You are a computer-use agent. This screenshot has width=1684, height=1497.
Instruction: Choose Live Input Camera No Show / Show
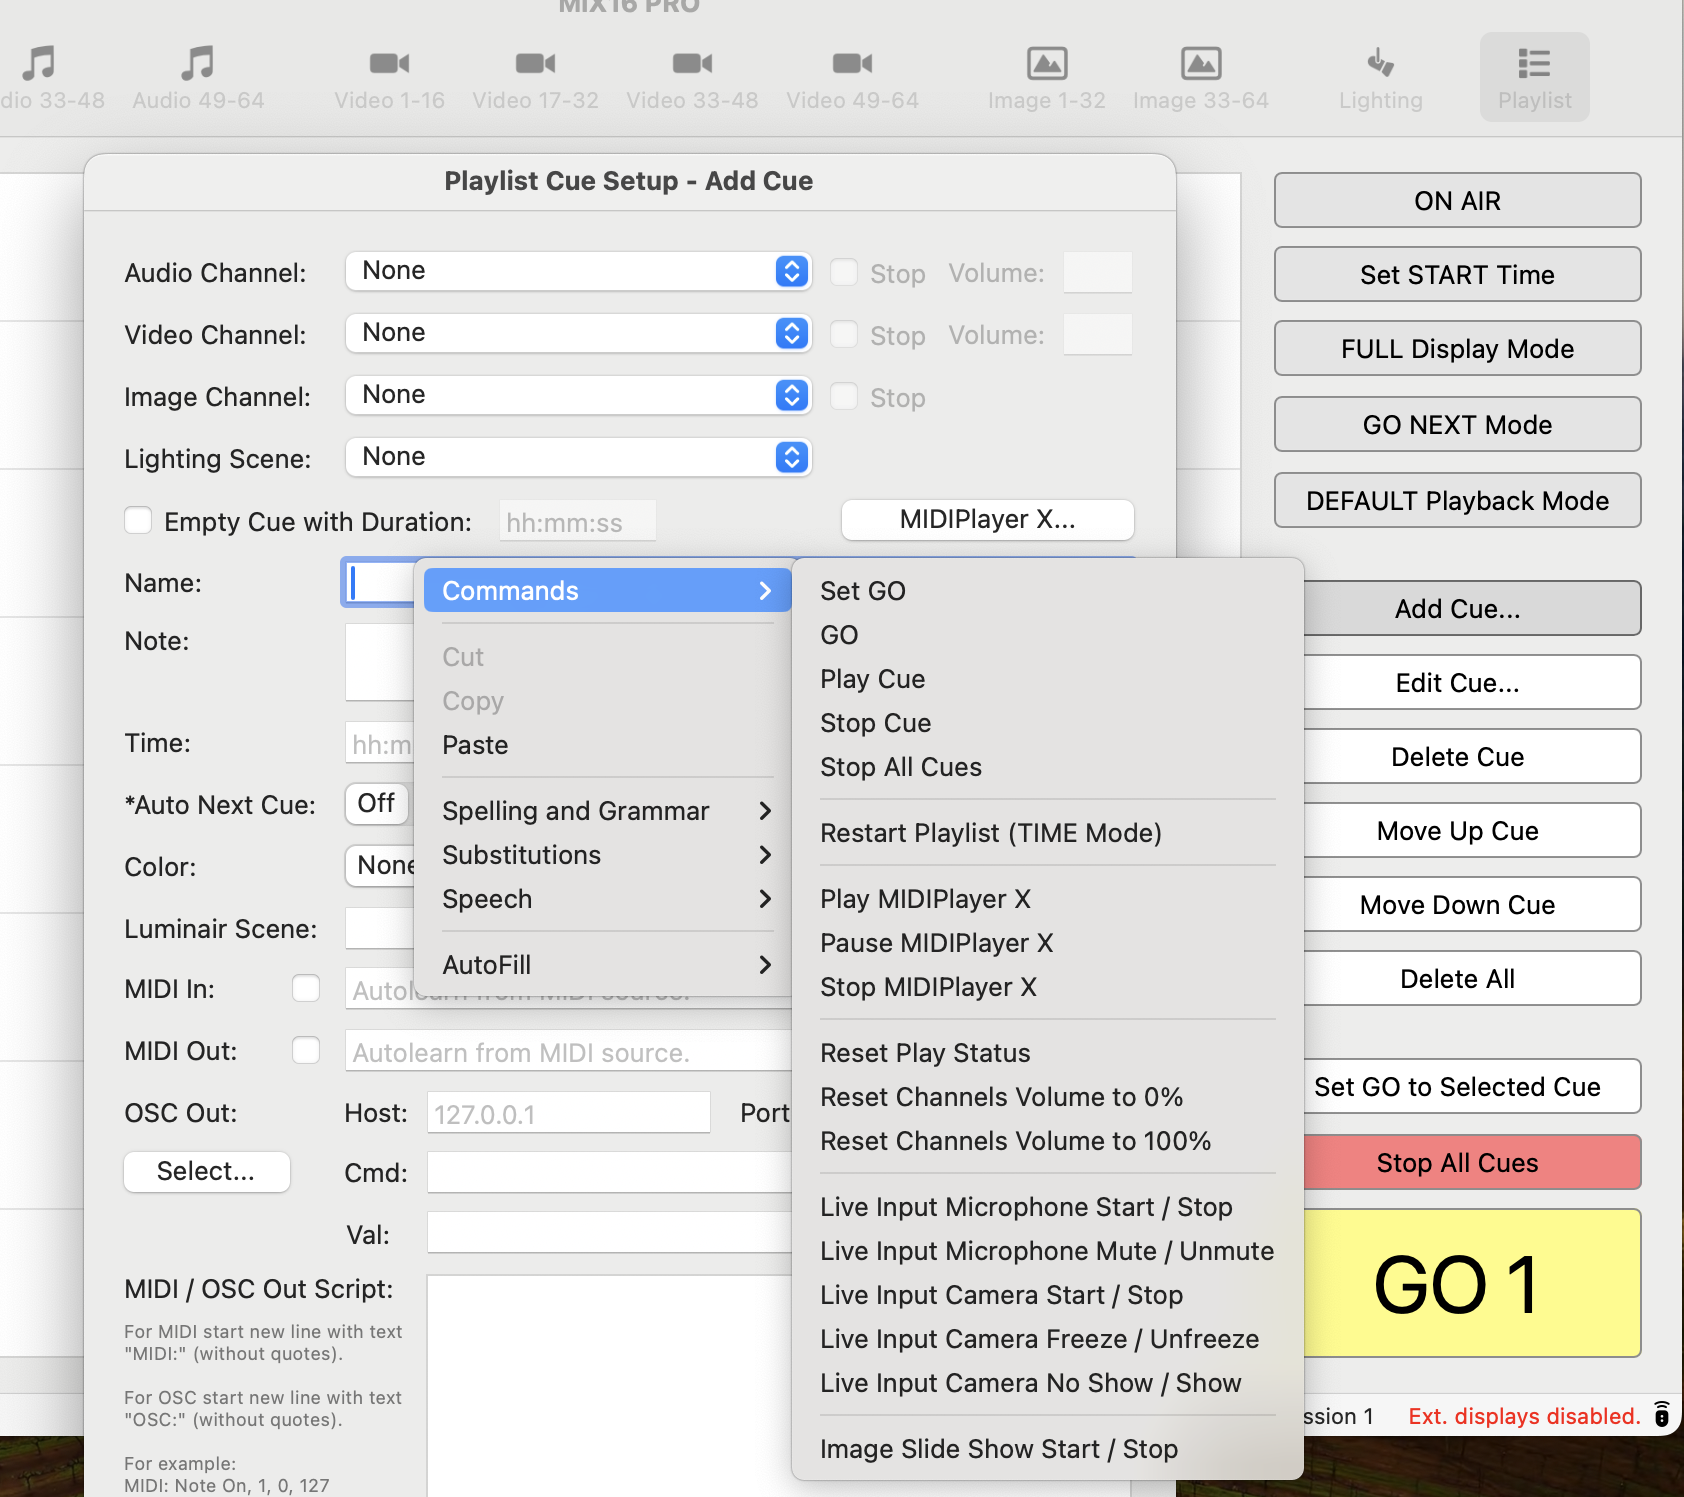(x=1047, y=1383)
